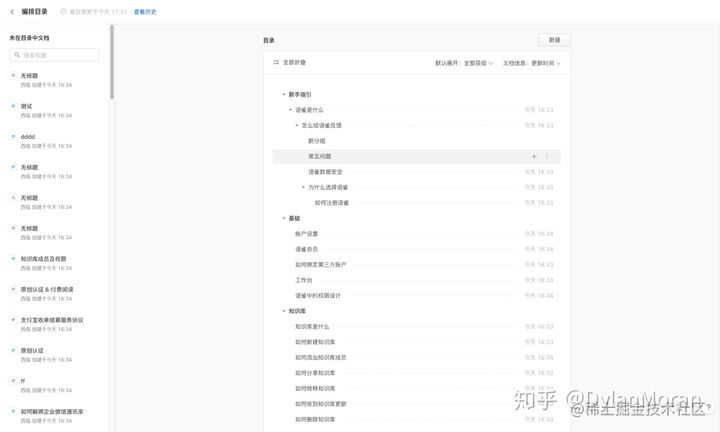Go back using the top-left arrow
The image size is (720, 432).
(12, 12)
